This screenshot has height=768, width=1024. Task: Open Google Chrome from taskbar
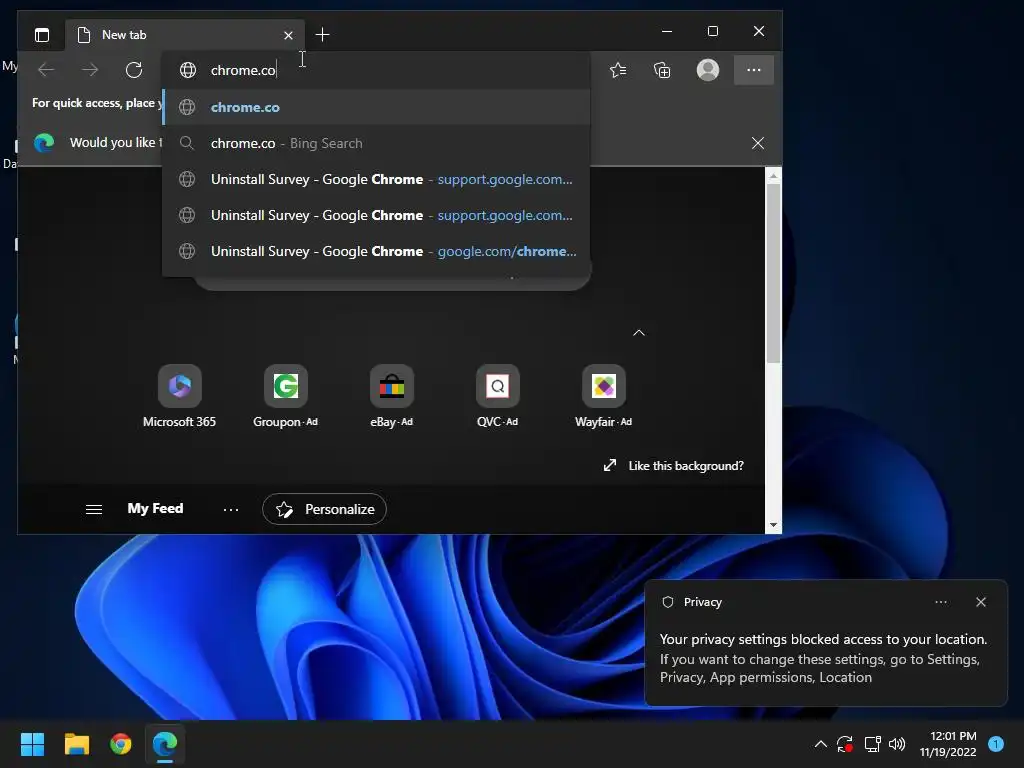pyautogui.click(x=121, y=744)
